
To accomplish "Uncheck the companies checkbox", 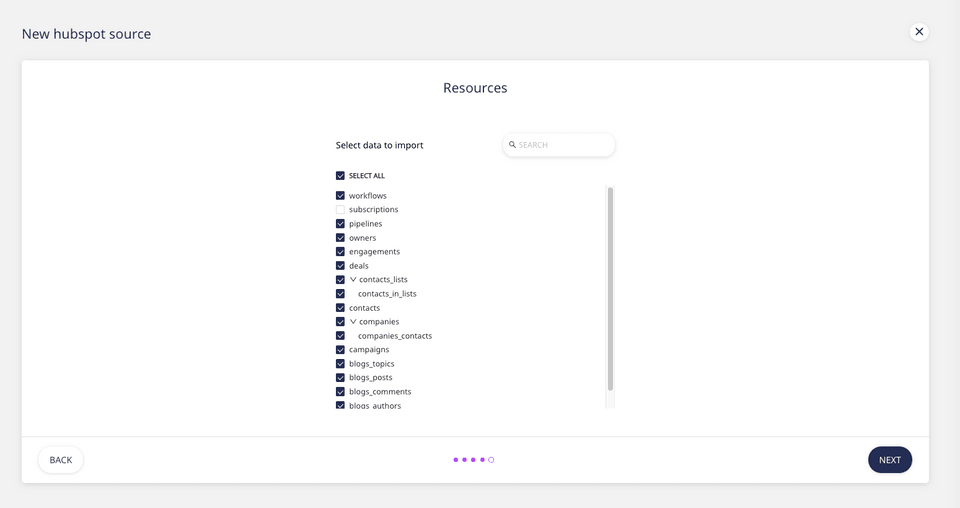I will [340, 321].
